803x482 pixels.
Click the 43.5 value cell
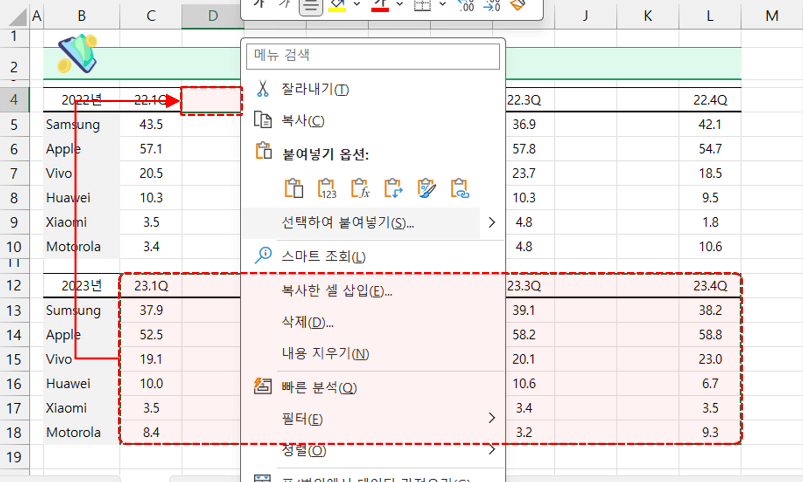[x=151, y=124]
